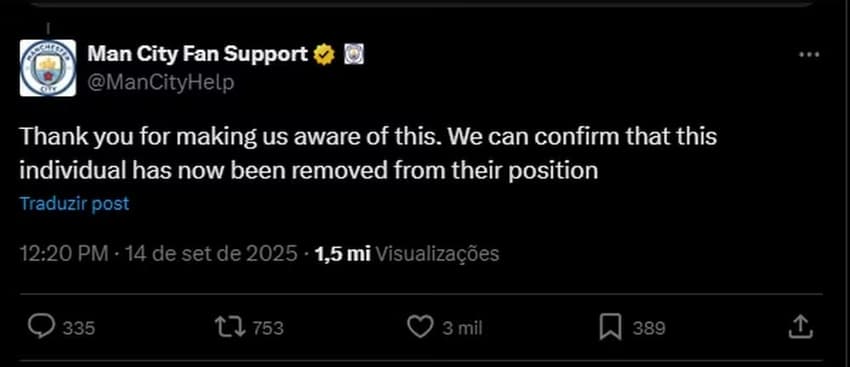
Task: Click the 335 replies count
Action: tap(79, 328)
